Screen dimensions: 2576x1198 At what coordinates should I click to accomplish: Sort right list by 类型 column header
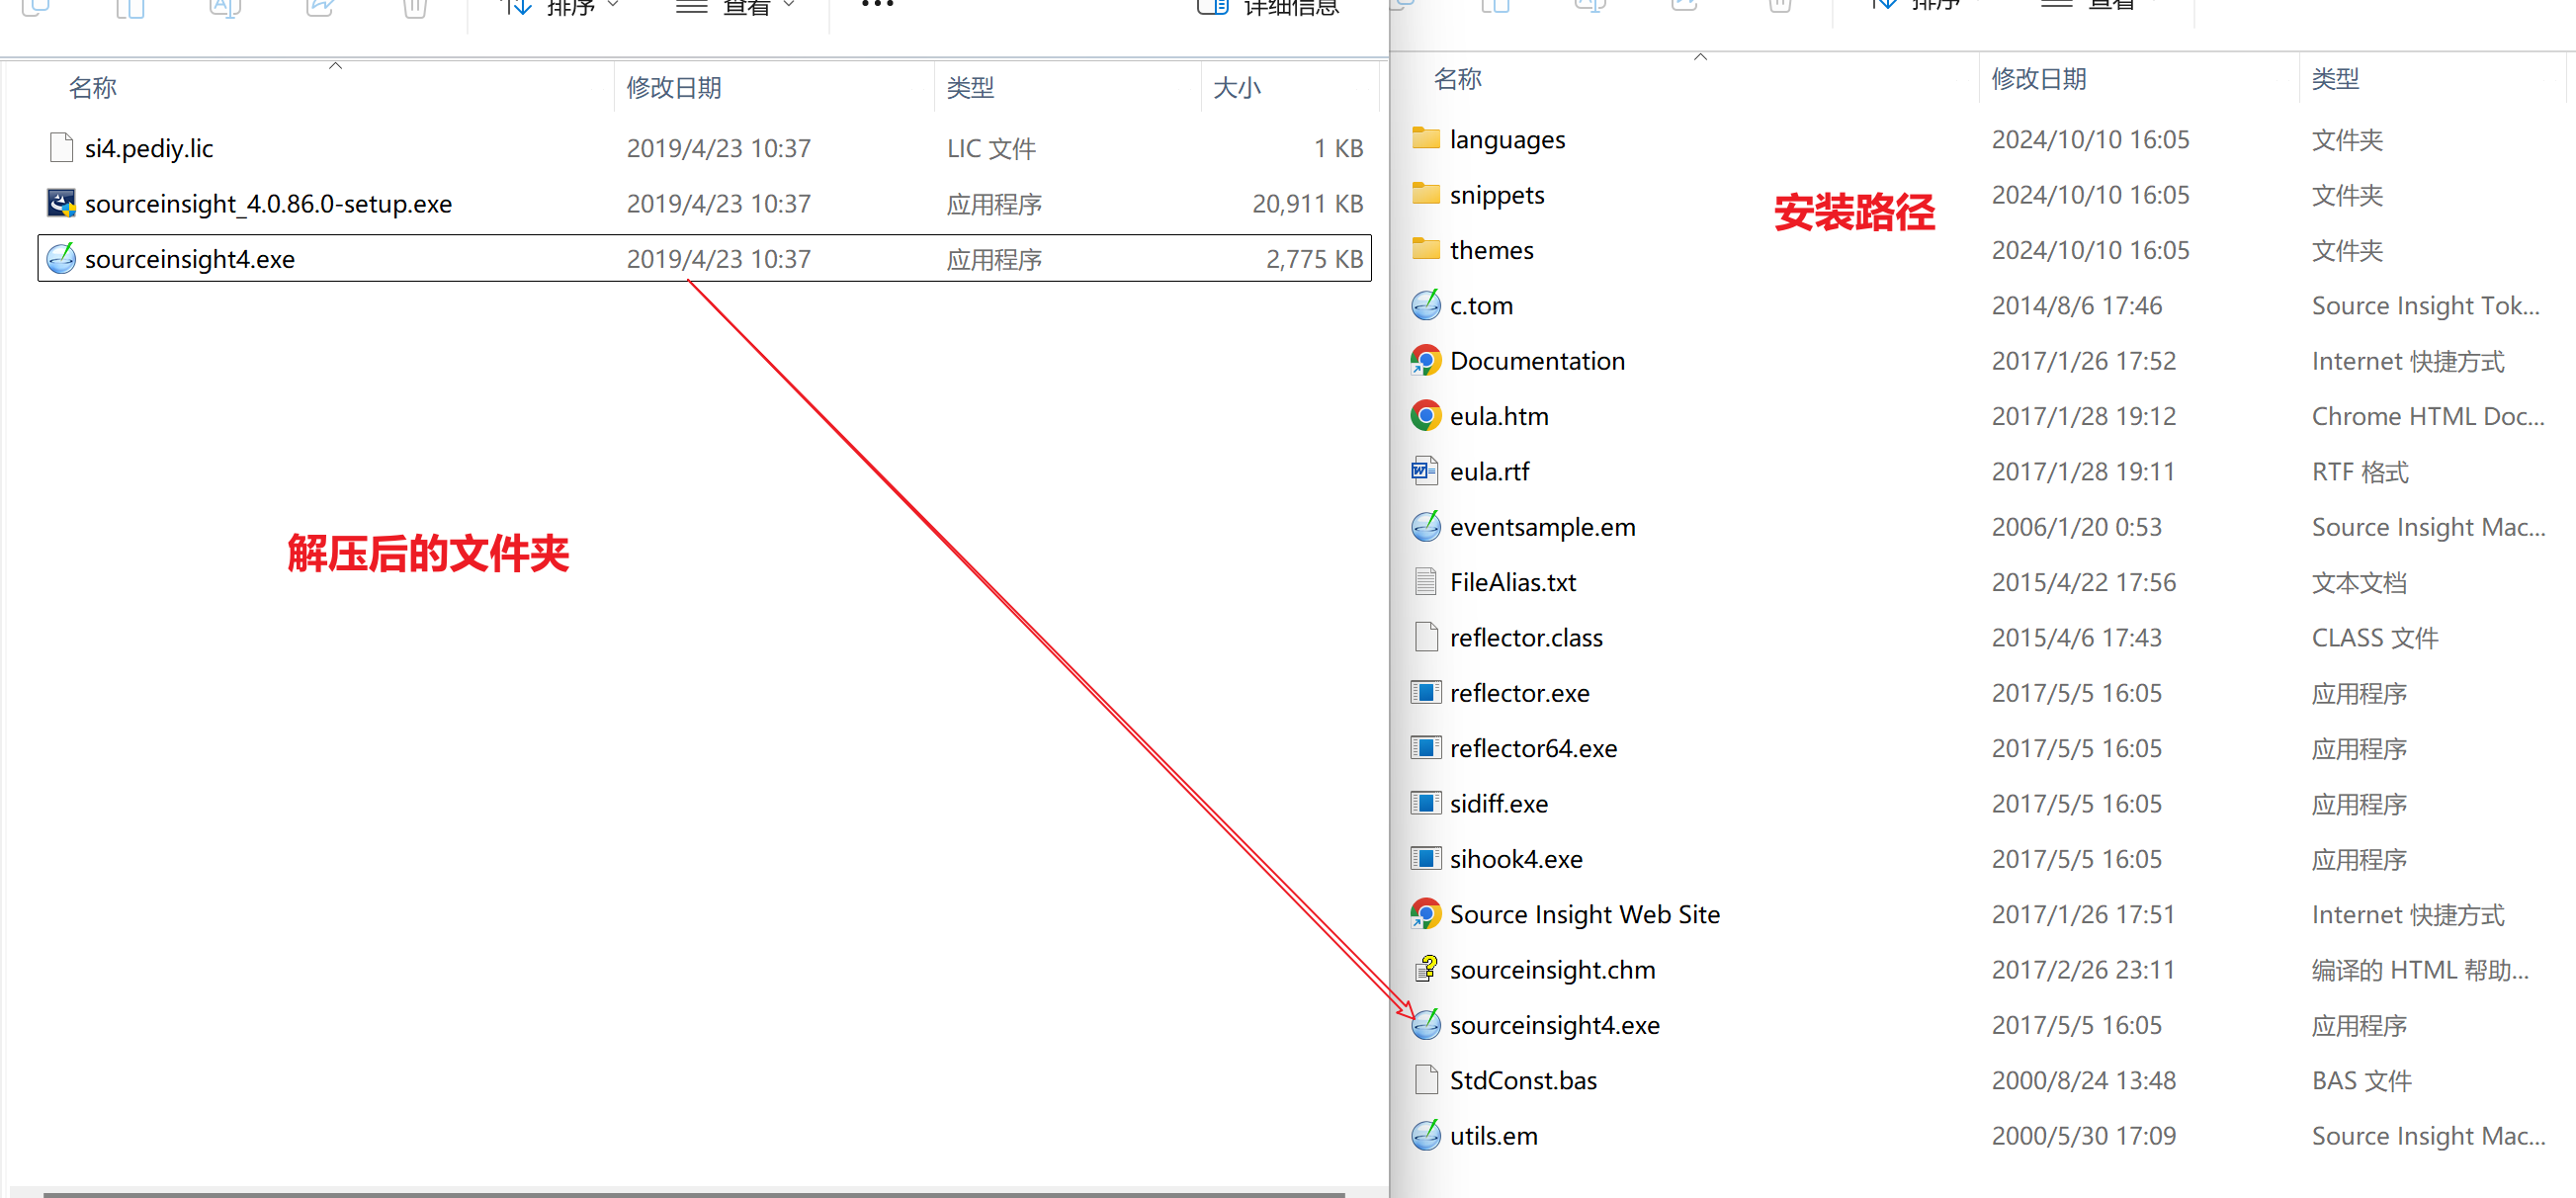2335,79
